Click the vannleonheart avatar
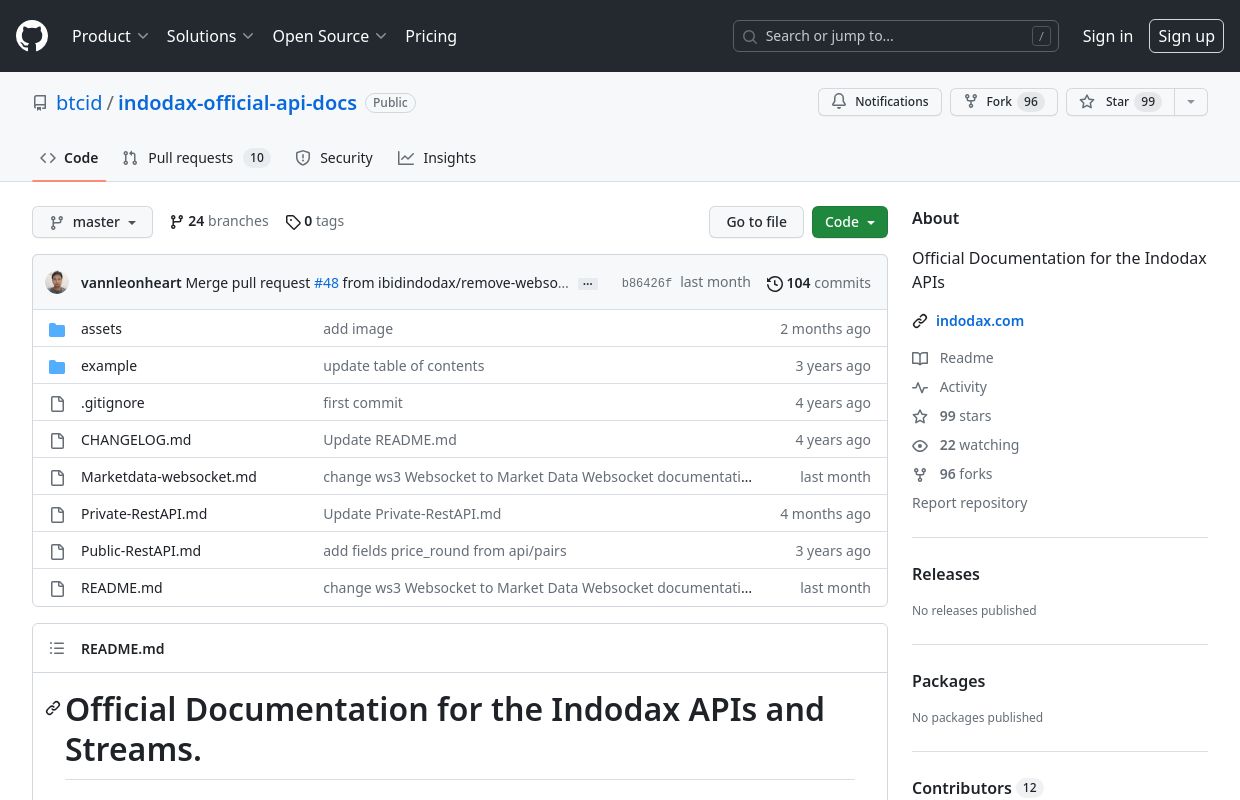 point(57,283)
